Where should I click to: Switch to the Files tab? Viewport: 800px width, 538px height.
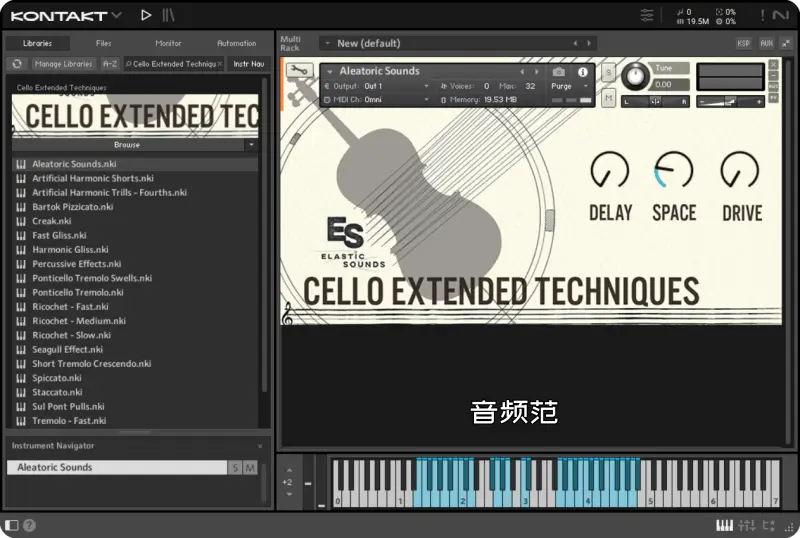(103, 43)
